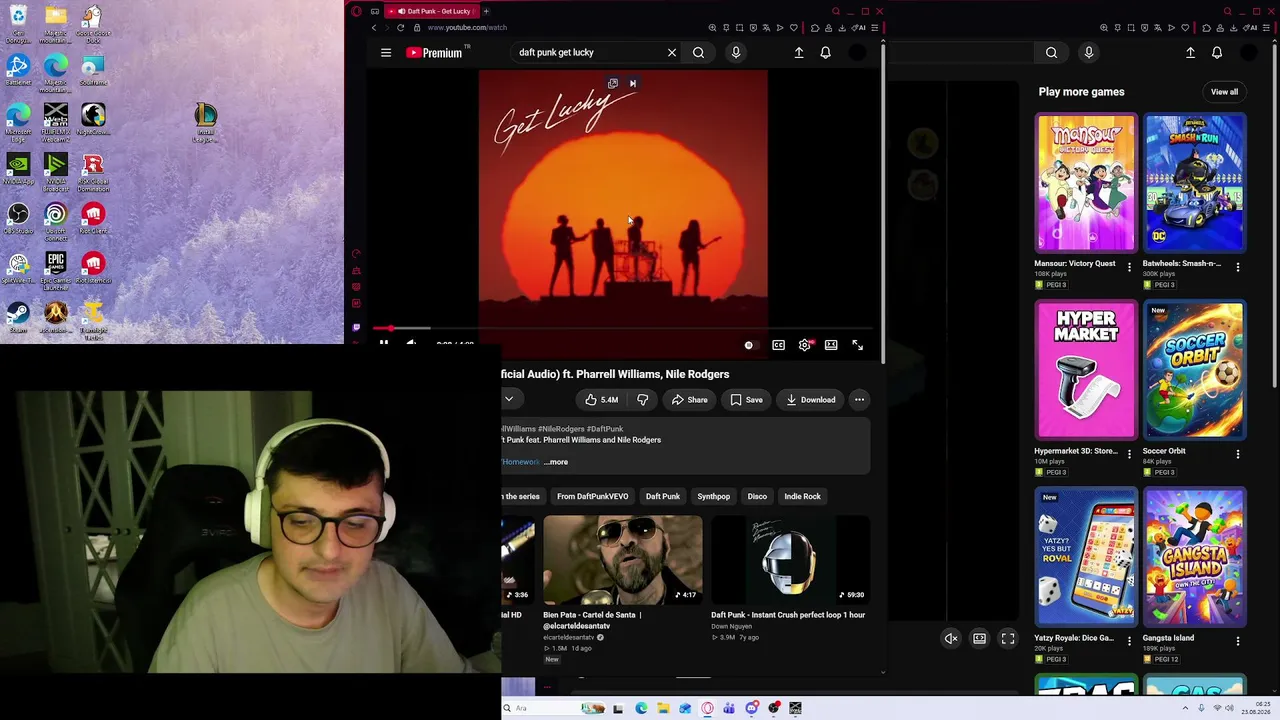Open File Explorer from the taskbar
This screenshot has width=1280, height=720.
coord(663,709)
